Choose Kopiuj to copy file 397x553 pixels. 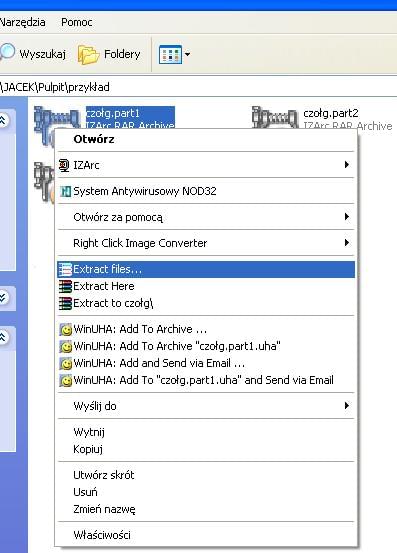pos(206,449)
